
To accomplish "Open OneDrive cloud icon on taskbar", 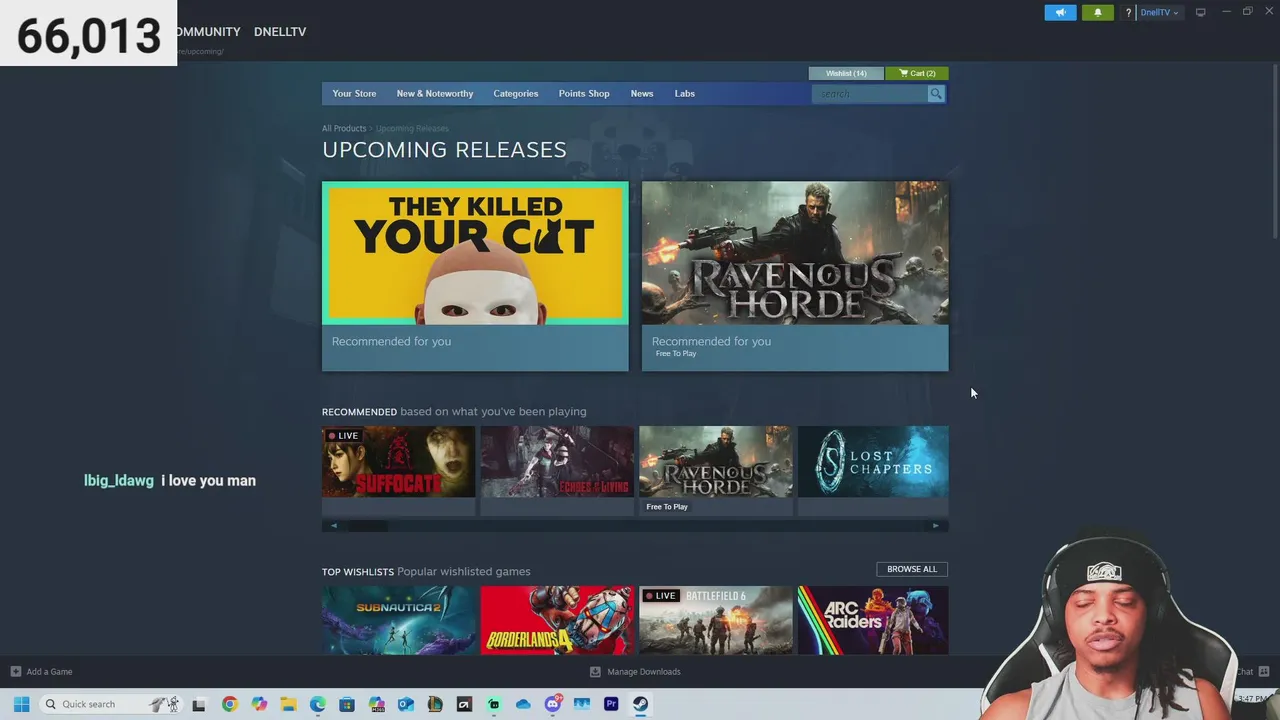I will (x=523, y=704).
